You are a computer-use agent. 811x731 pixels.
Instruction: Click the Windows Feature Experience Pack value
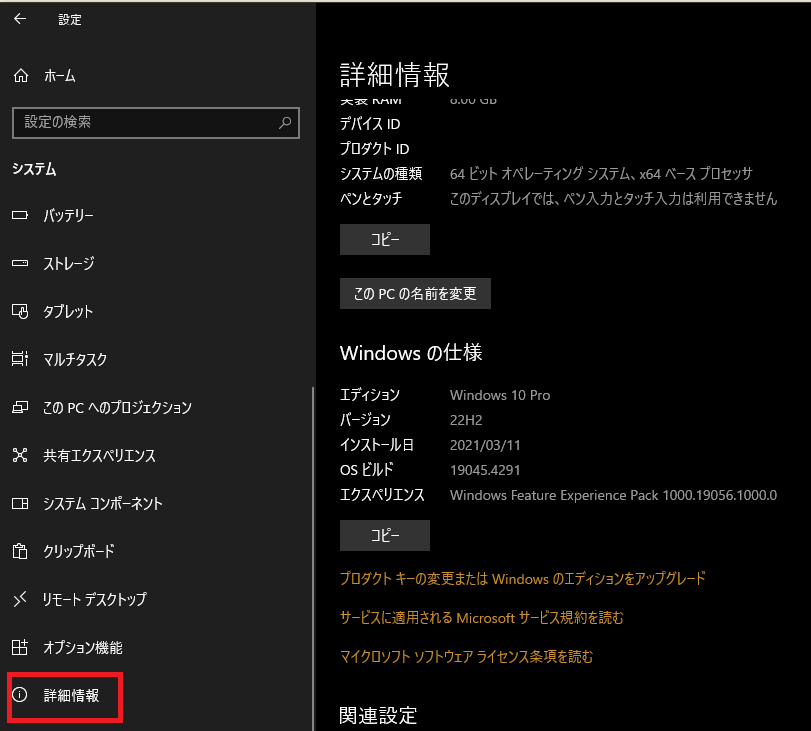[613, 495]
